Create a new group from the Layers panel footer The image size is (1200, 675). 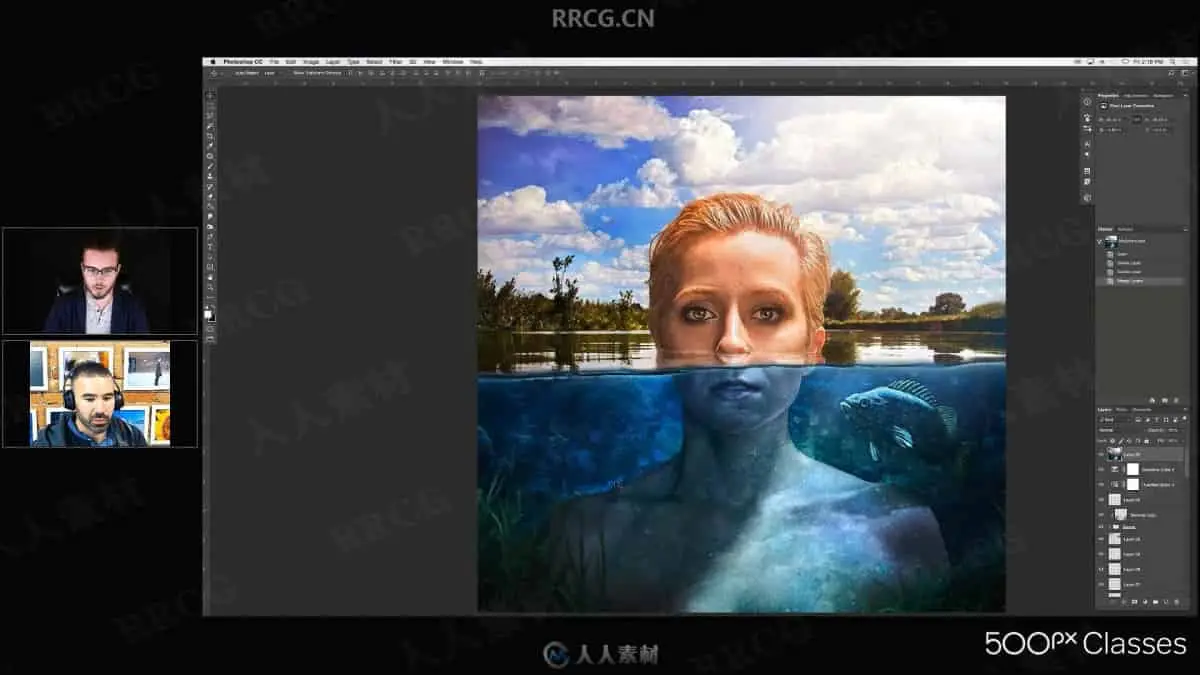coord(1156,602)
